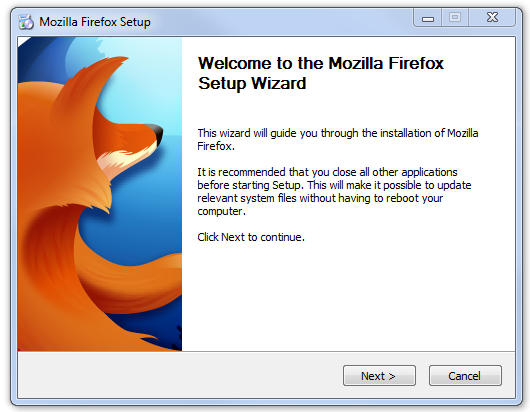Click the empty title bar area

pyautogui.click(x=281, y=22)
